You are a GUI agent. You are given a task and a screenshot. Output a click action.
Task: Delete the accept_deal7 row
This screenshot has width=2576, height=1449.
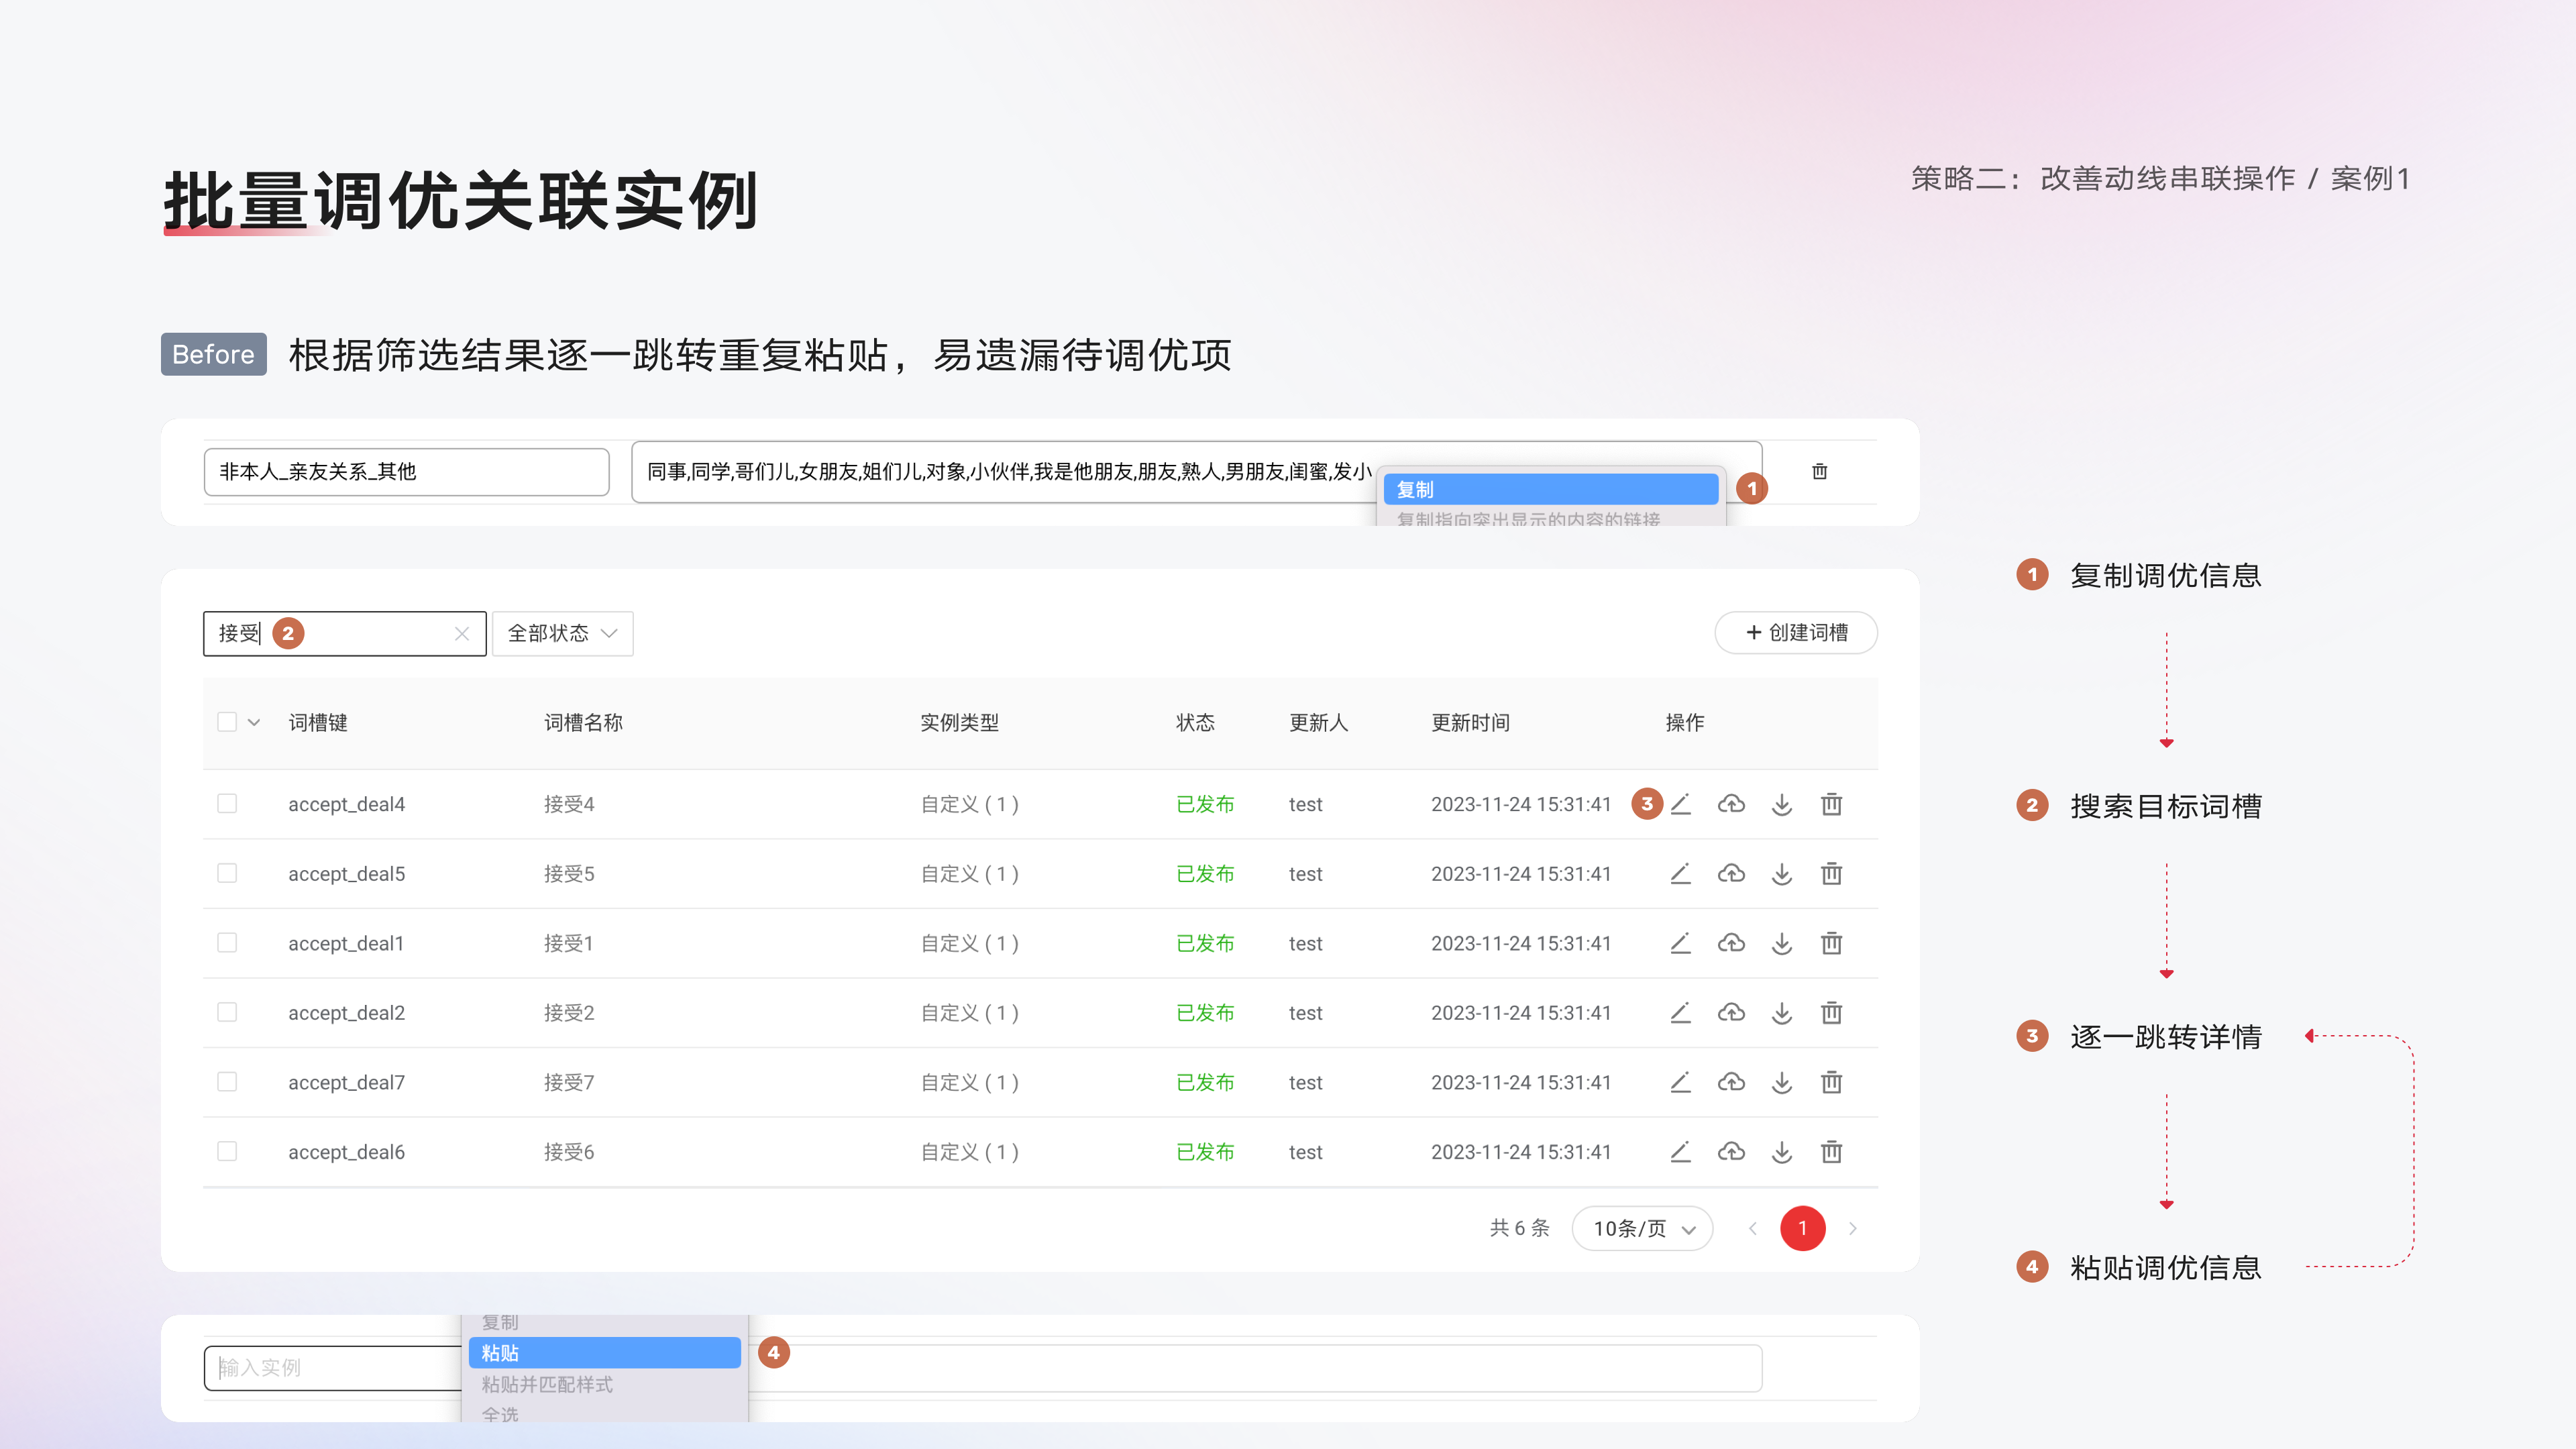tap(1831, 1082)
